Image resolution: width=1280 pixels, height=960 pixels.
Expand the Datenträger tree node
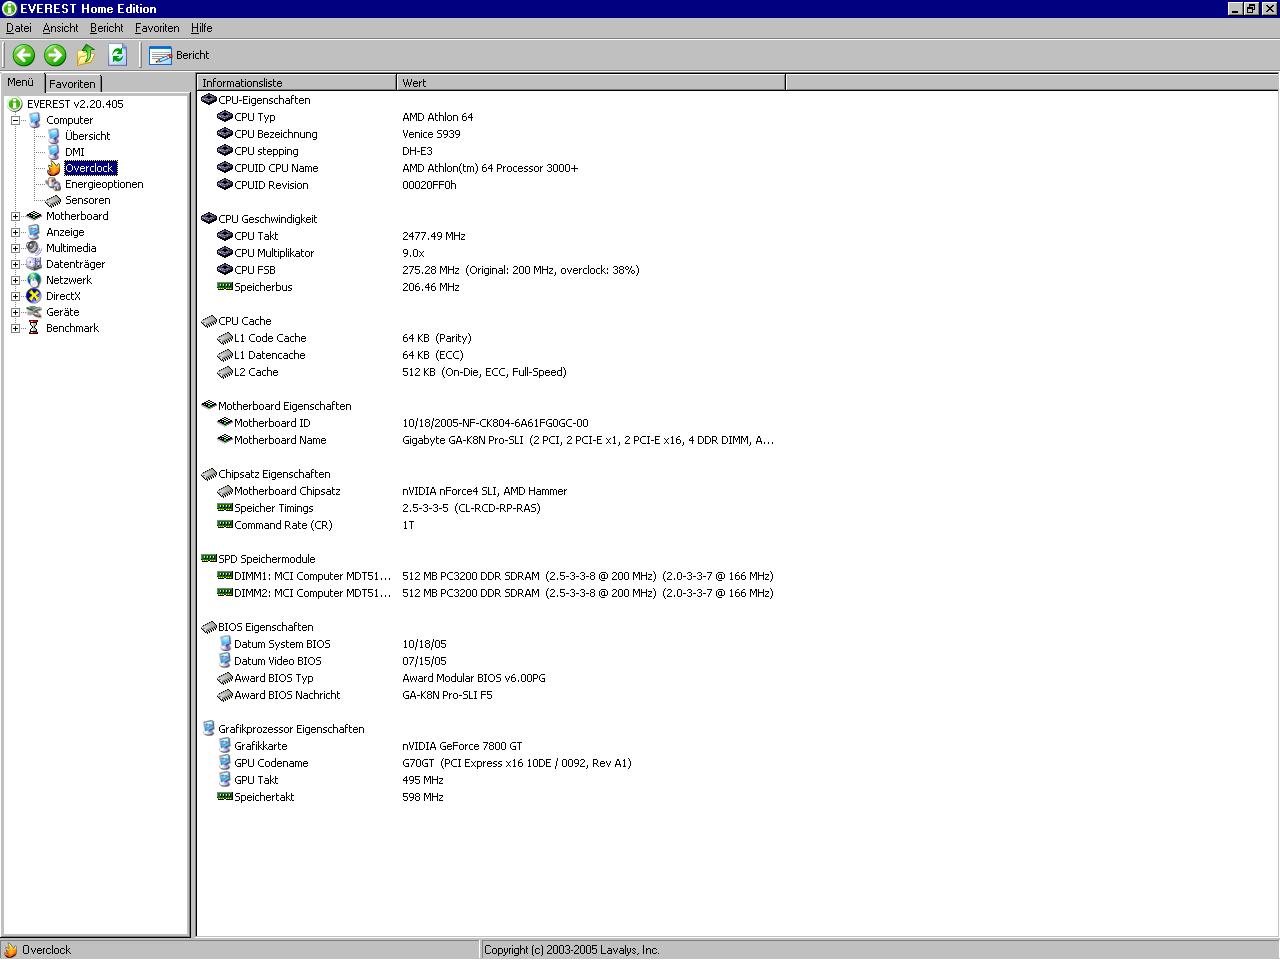pyautogui.click(x=16, y=264)
